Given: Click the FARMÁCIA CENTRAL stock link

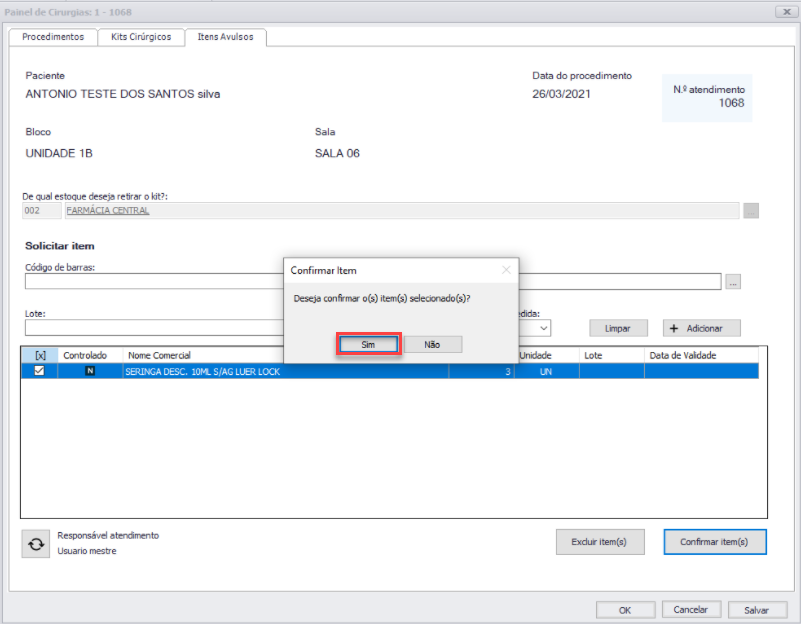Looking at the screenshot, I should pyautogui.click(x=108, y=210).
